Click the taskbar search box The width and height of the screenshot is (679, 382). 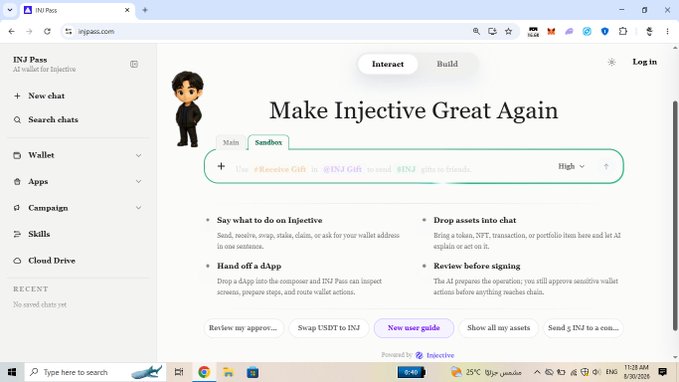pyautogui.click(x=95, y=372)
